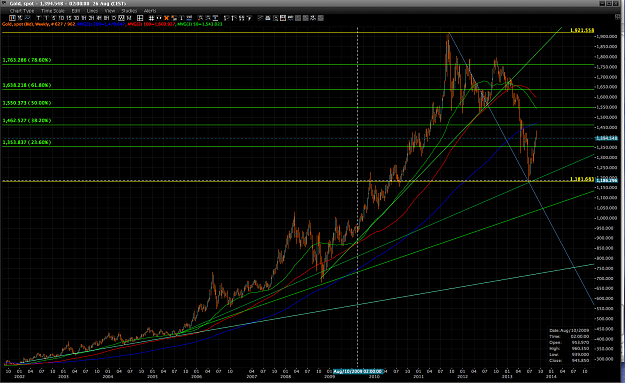The width and height of the screenshot is (625, 383).
Task: Switch to the 1H timeframe
Action: click(84, 18)
